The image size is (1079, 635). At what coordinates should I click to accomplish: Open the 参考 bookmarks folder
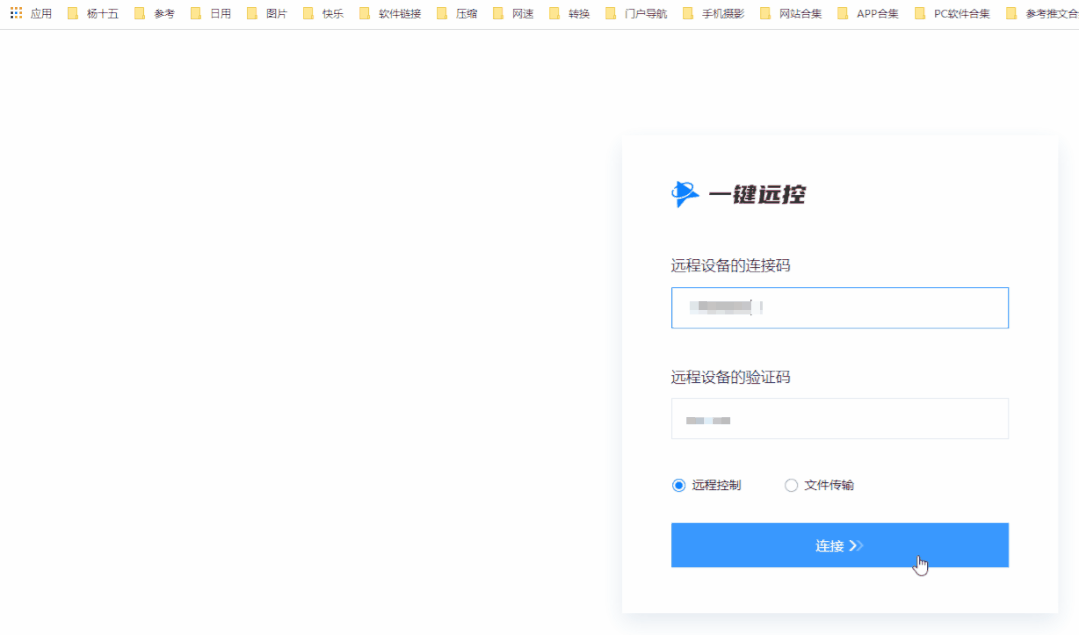(x=139, y=12)
